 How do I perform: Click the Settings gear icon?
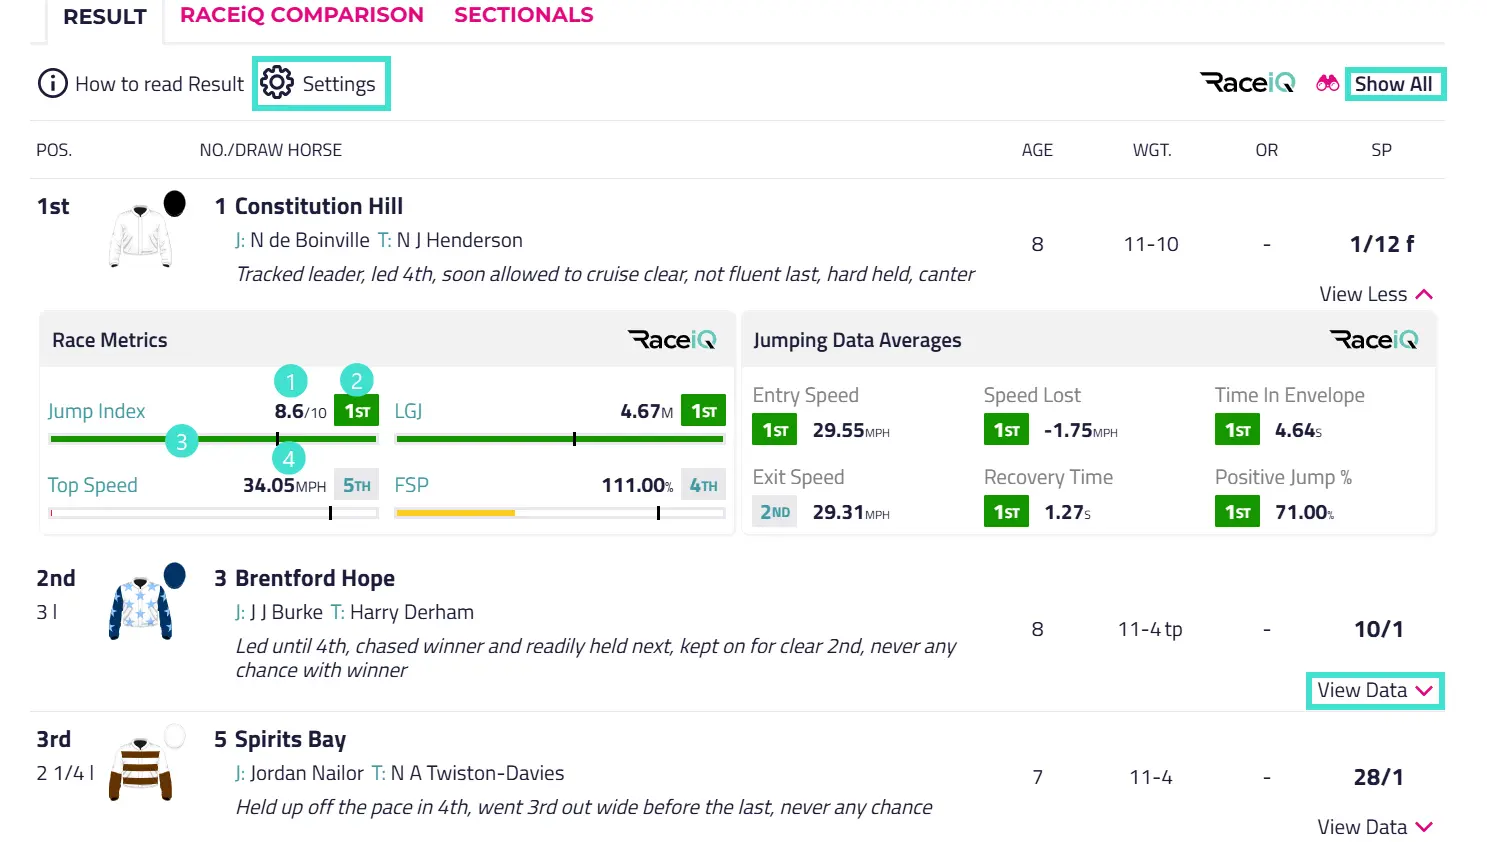coord(277,83)
